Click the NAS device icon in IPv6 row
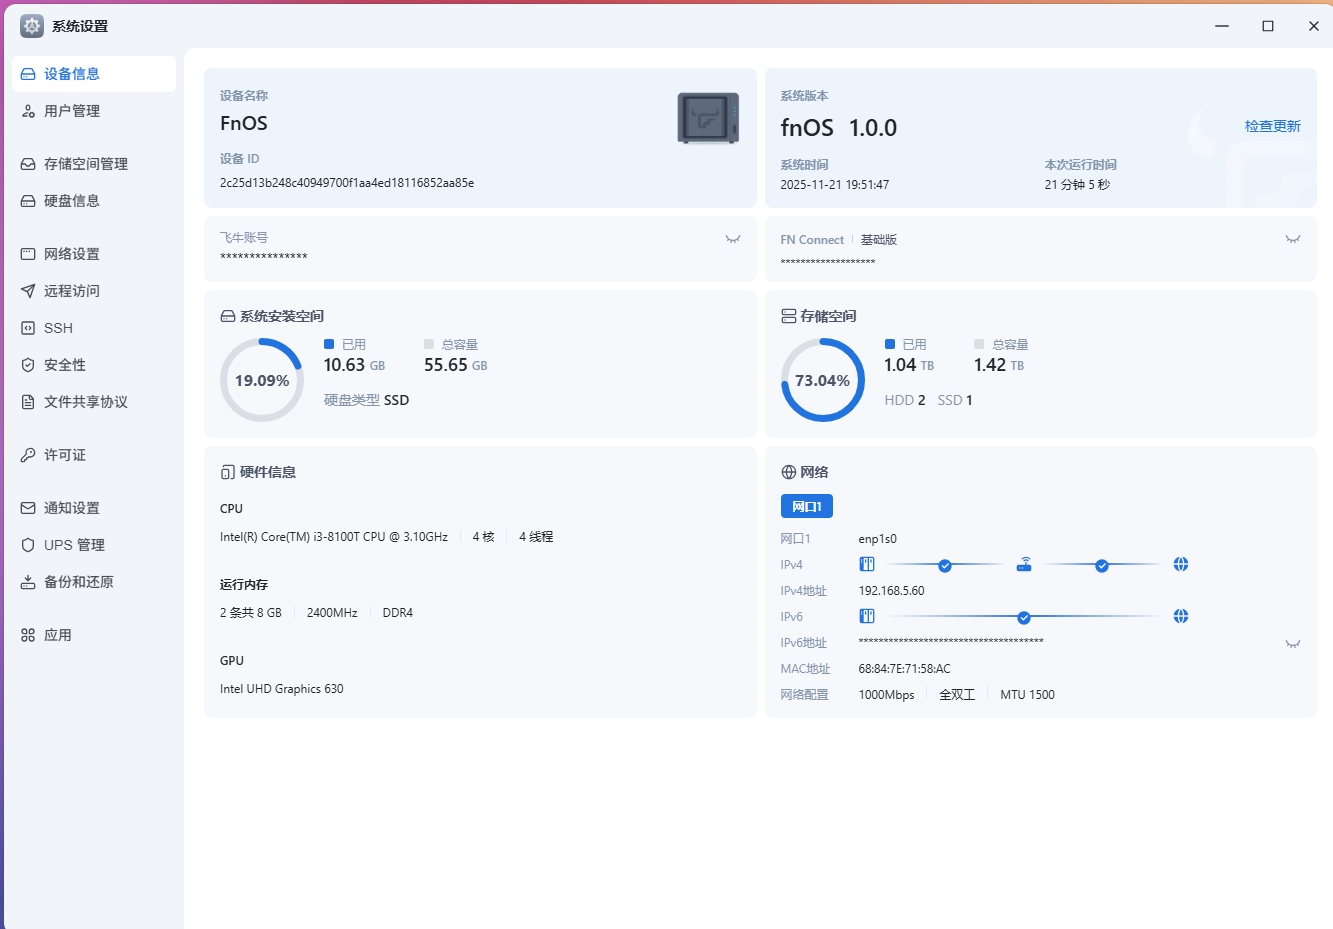1333x929 pixels. [867, 617]
